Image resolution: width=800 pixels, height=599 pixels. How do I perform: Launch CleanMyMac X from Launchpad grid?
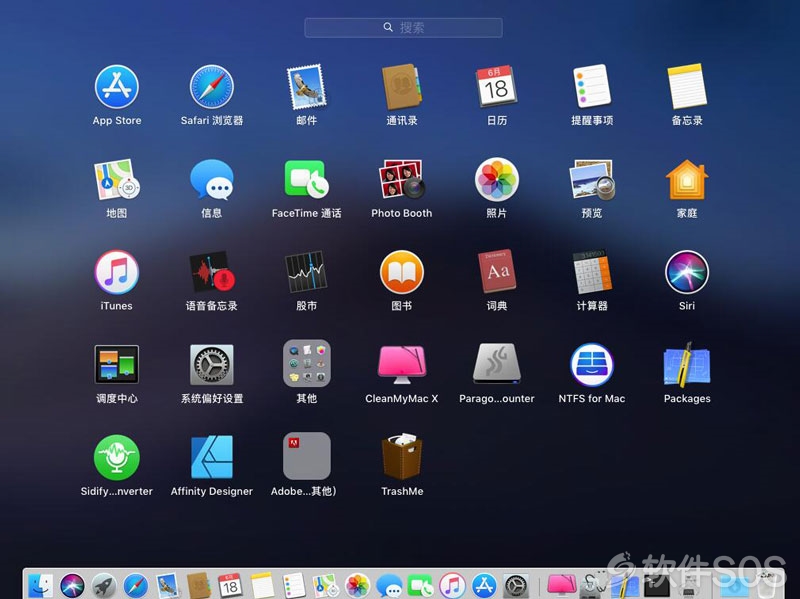[402, 364]
